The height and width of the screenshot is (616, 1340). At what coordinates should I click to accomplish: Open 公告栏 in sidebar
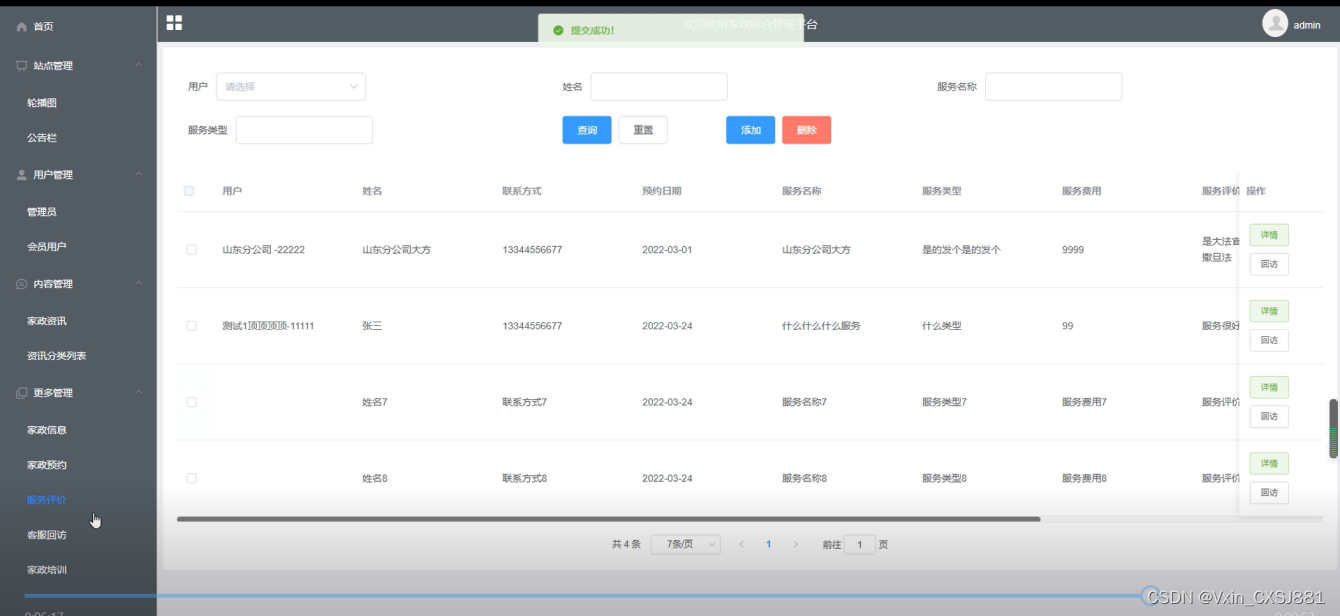click(42, 138)
